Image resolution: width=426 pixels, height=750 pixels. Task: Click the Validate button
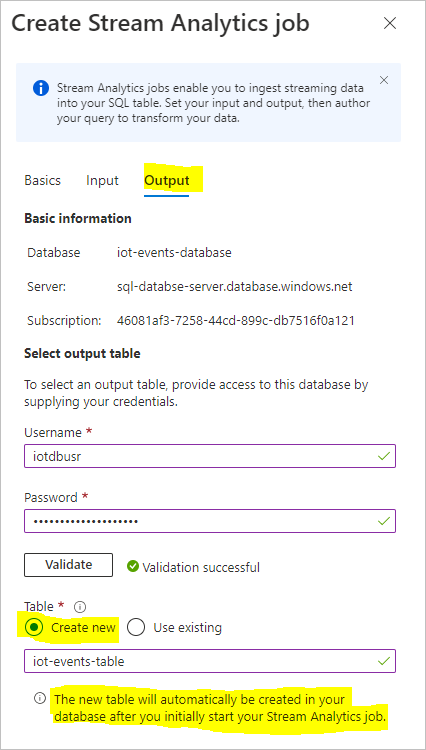68,565
